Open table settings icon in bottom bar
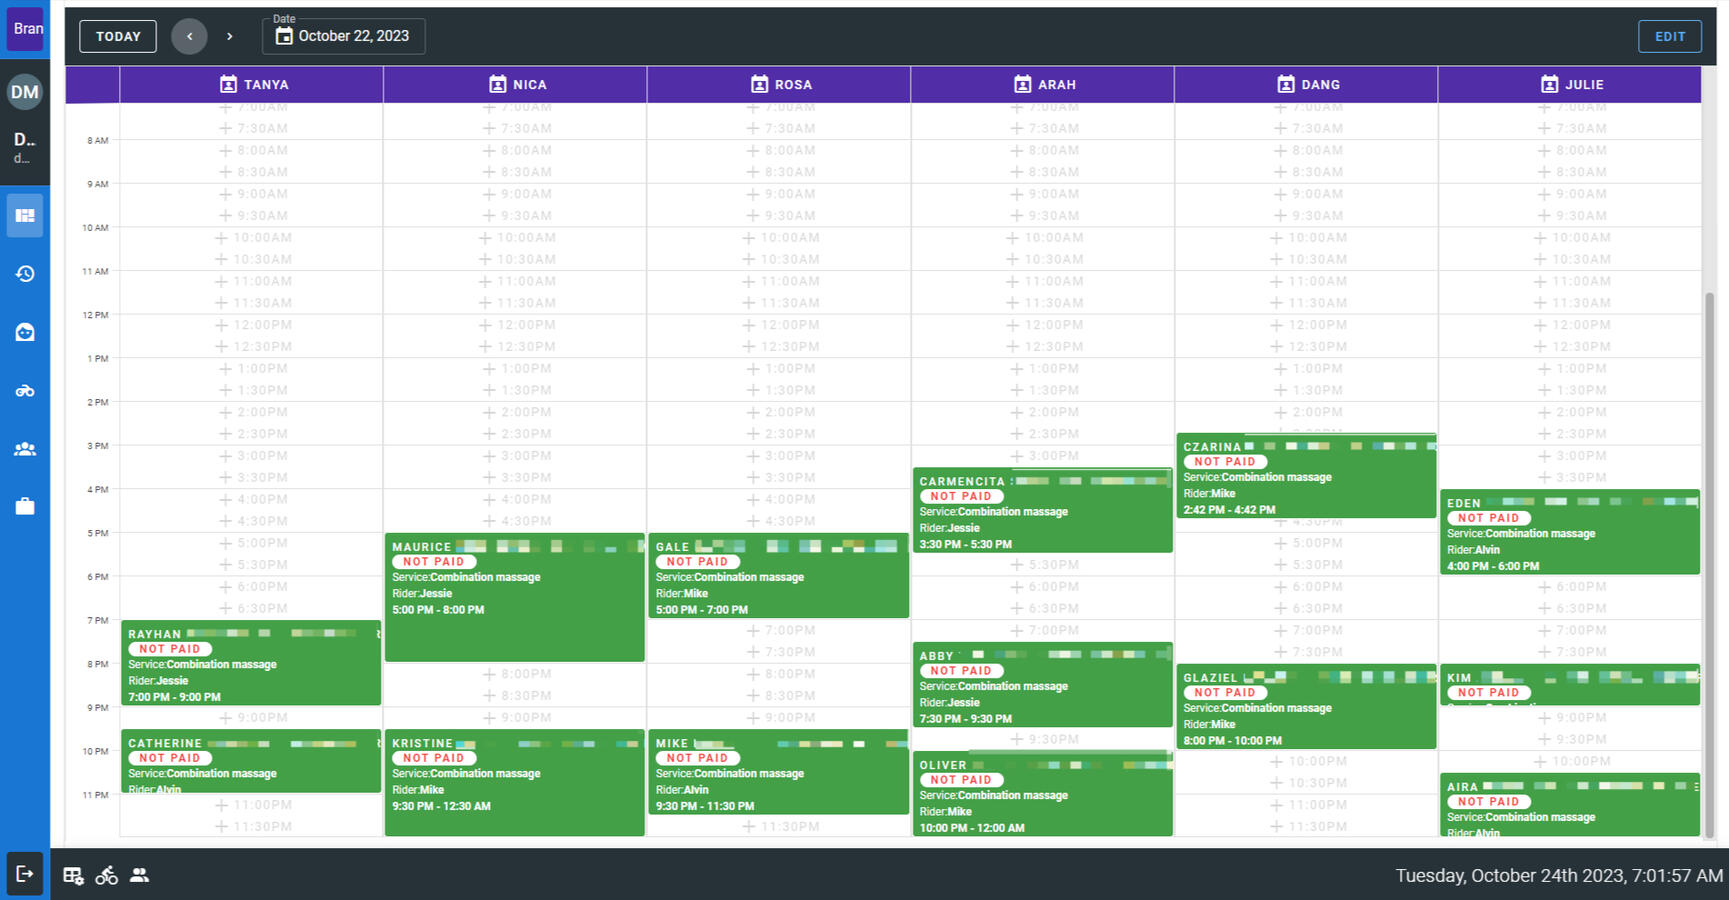1729x900 pixels. click(x=74, y=876)
